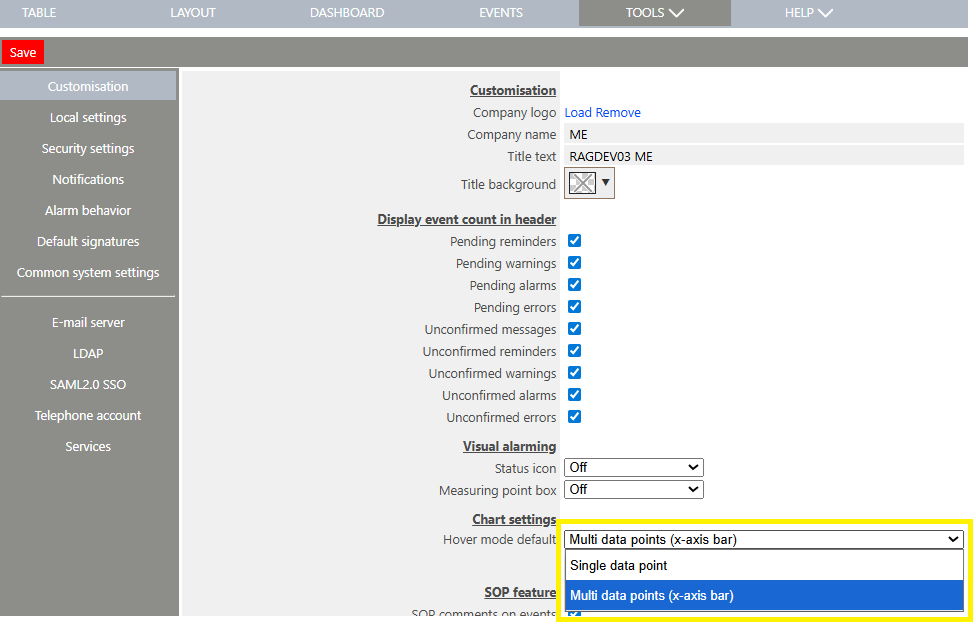
Task: Open the Measuring point box dropdown
Action: (x=634, y=490)
